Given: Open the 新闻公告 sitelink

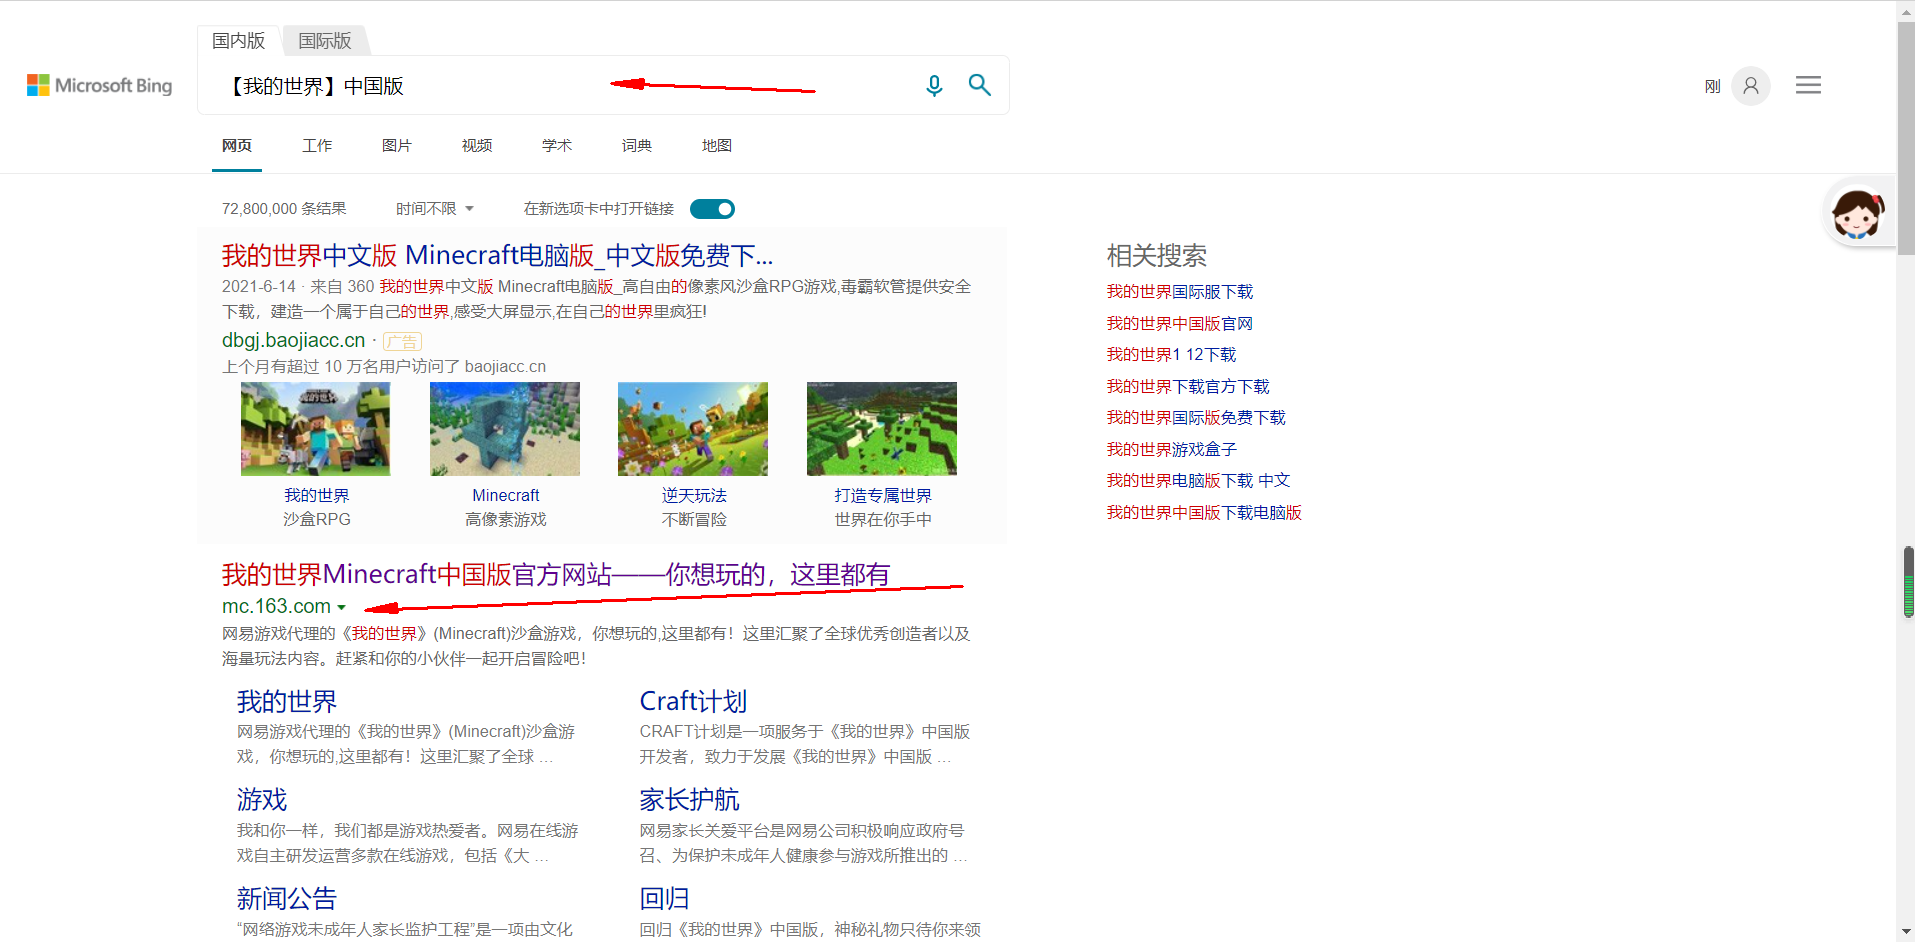Looking at the screenshot, I should (287, 899).
